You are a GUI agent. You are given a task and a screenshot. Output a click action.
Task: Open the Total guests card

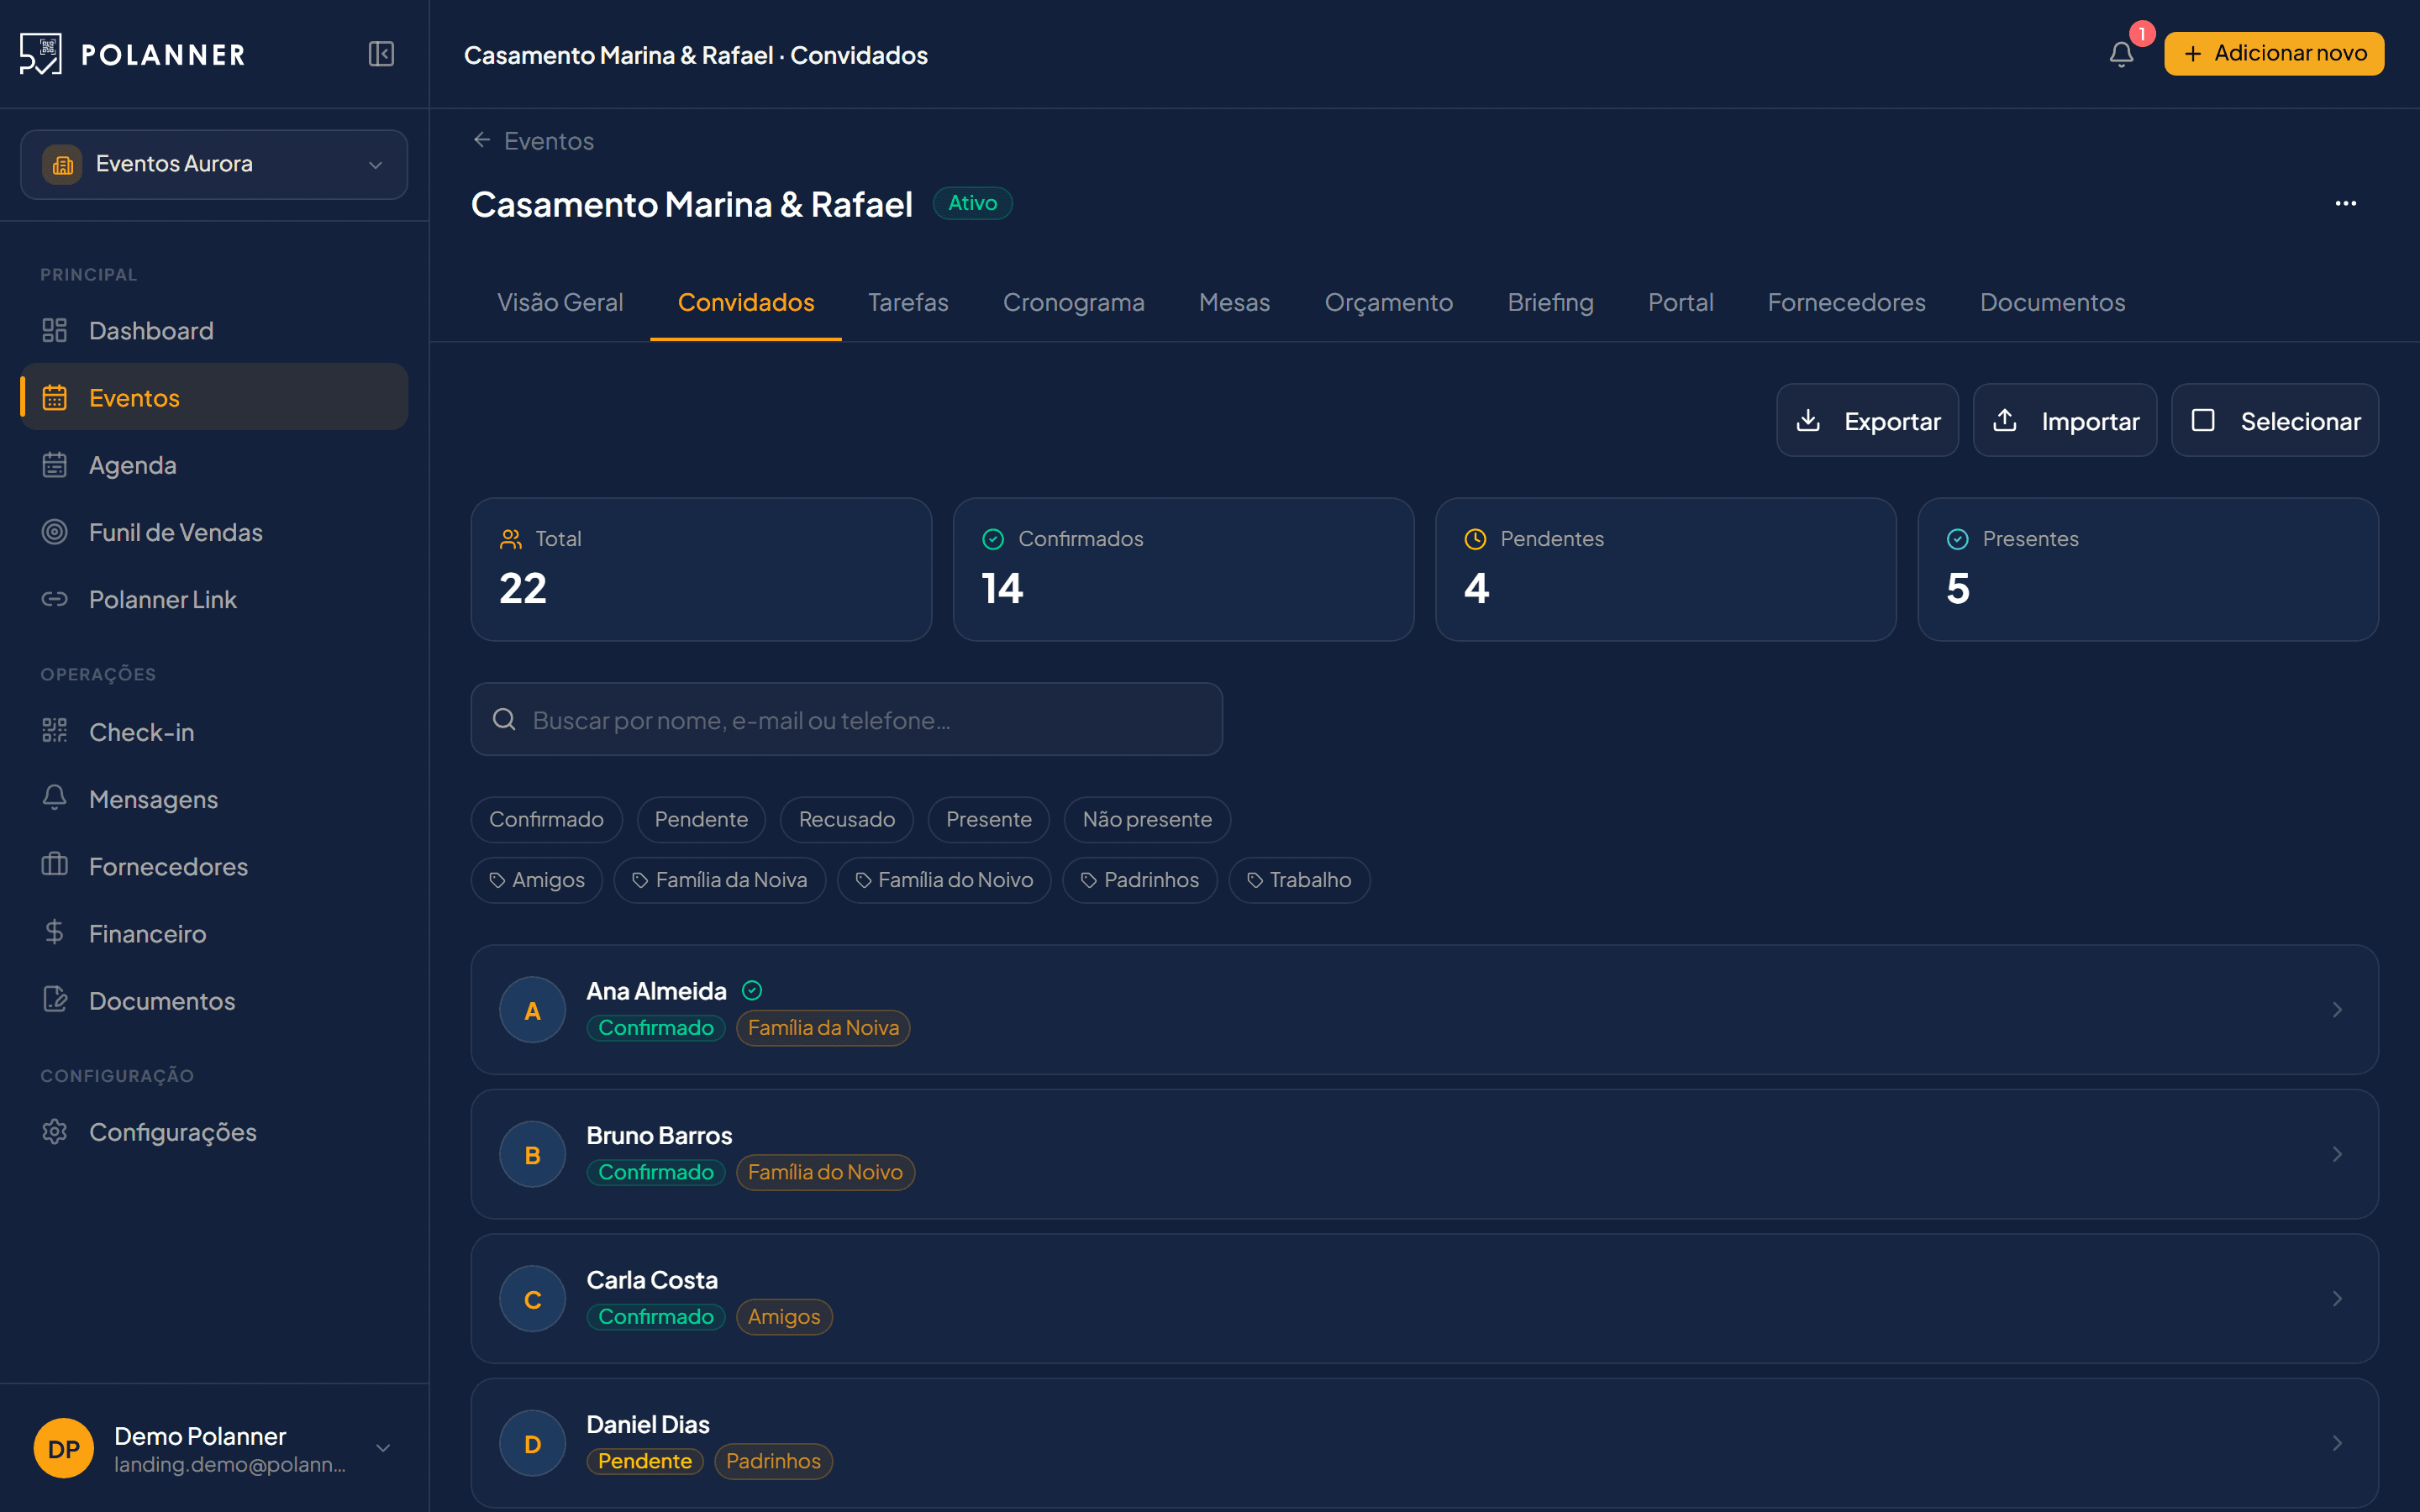(701, 570)
